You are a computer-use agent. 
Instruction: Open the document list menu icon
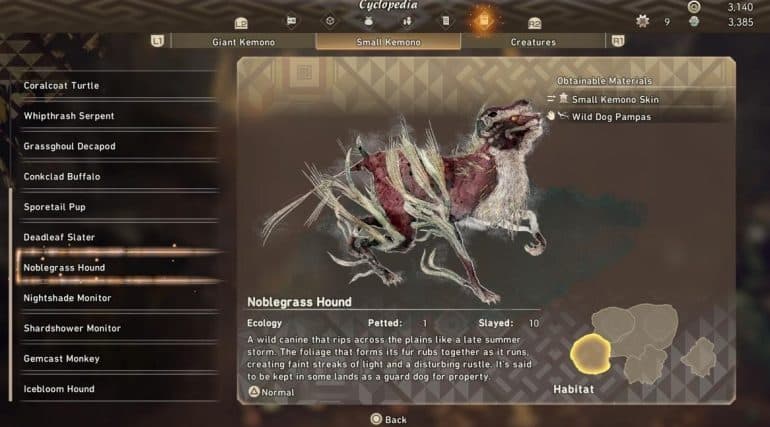click(445, 21)
